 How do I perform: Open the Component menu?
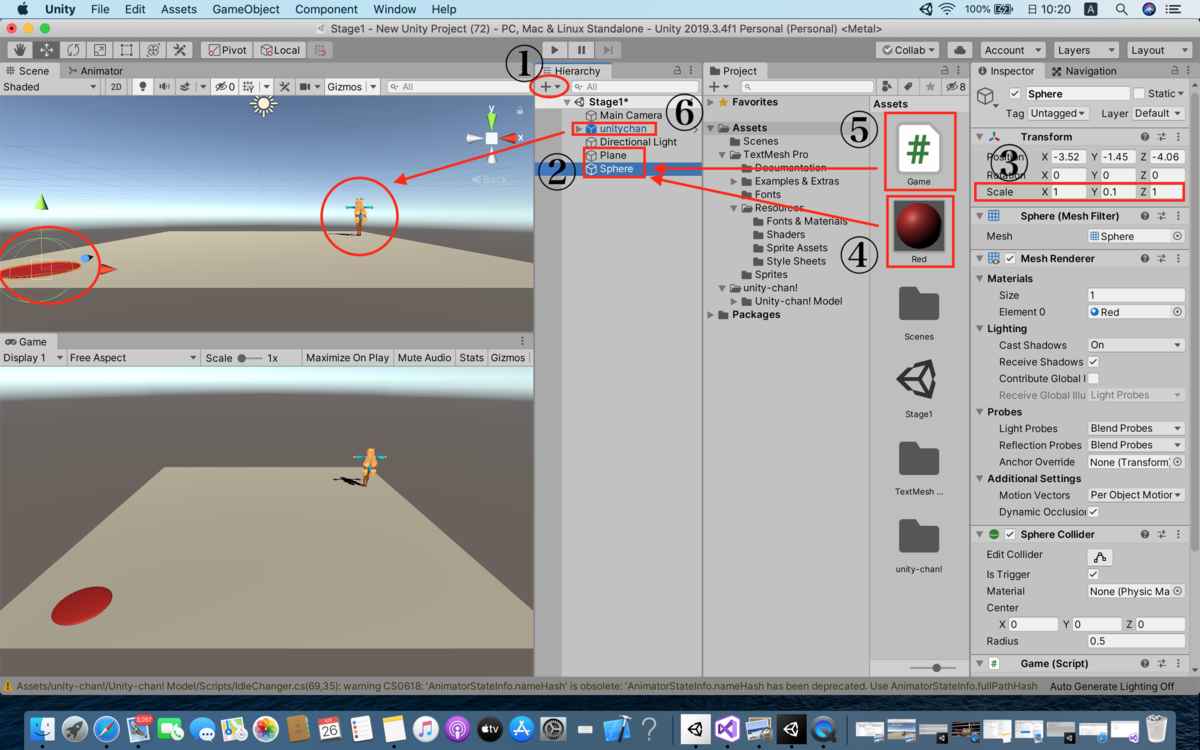pos(326,9)
